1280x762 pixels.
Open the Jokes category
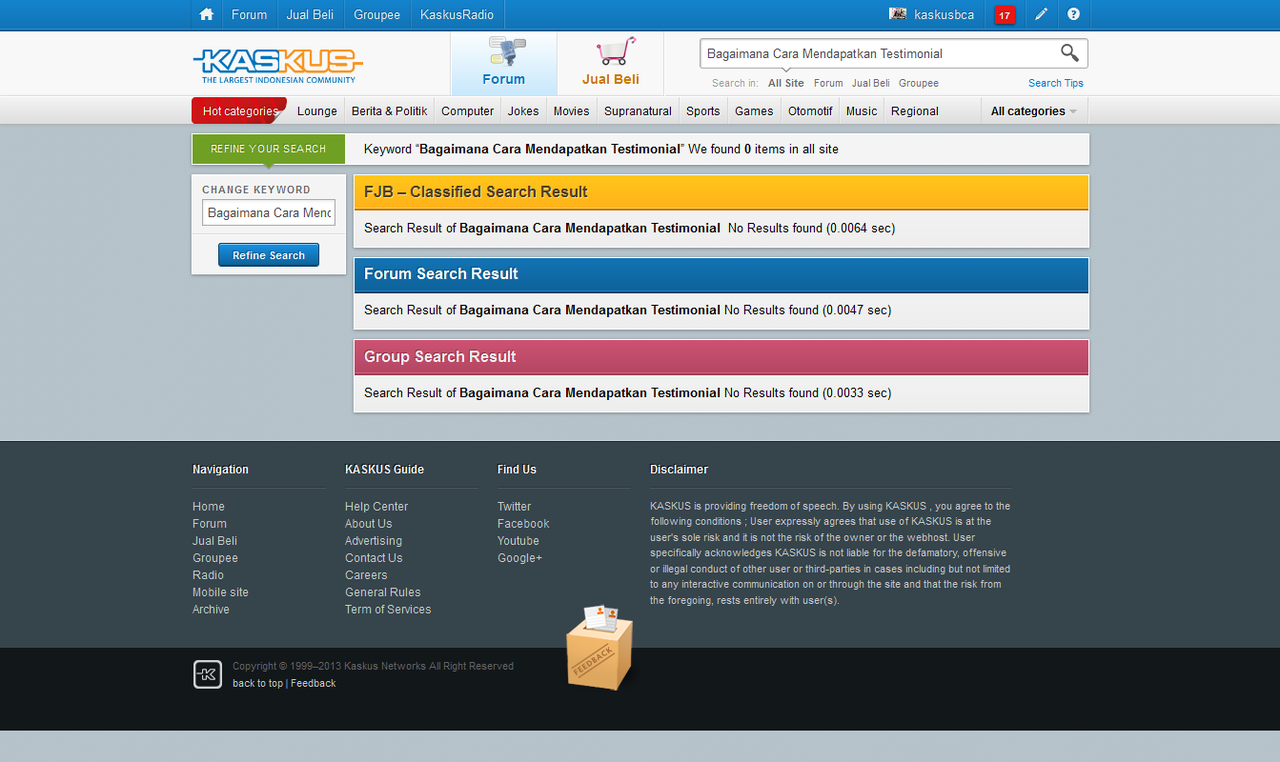[x=523, y=111]
